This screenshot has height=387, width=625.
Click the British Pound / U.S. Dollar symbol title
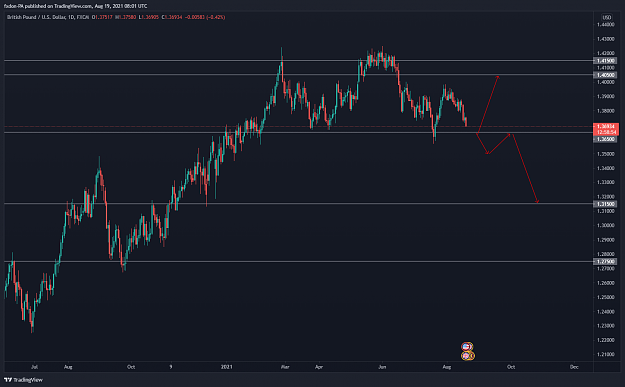[37, 18]
